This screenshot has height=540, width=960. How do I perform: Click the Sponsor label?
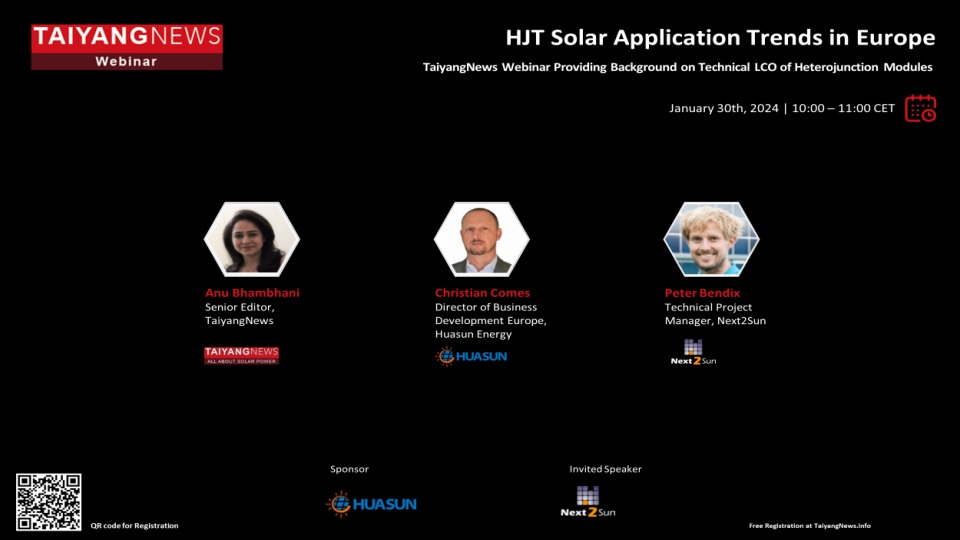coord(350,469)
